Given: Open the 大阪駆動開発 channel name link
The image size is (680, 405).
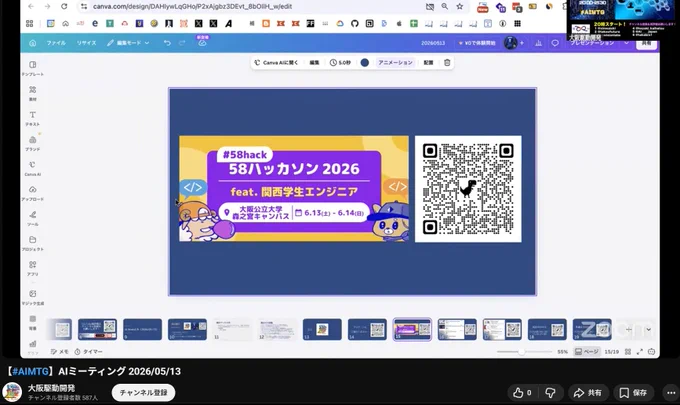Looking at the screenshot, I should (51, 388).
